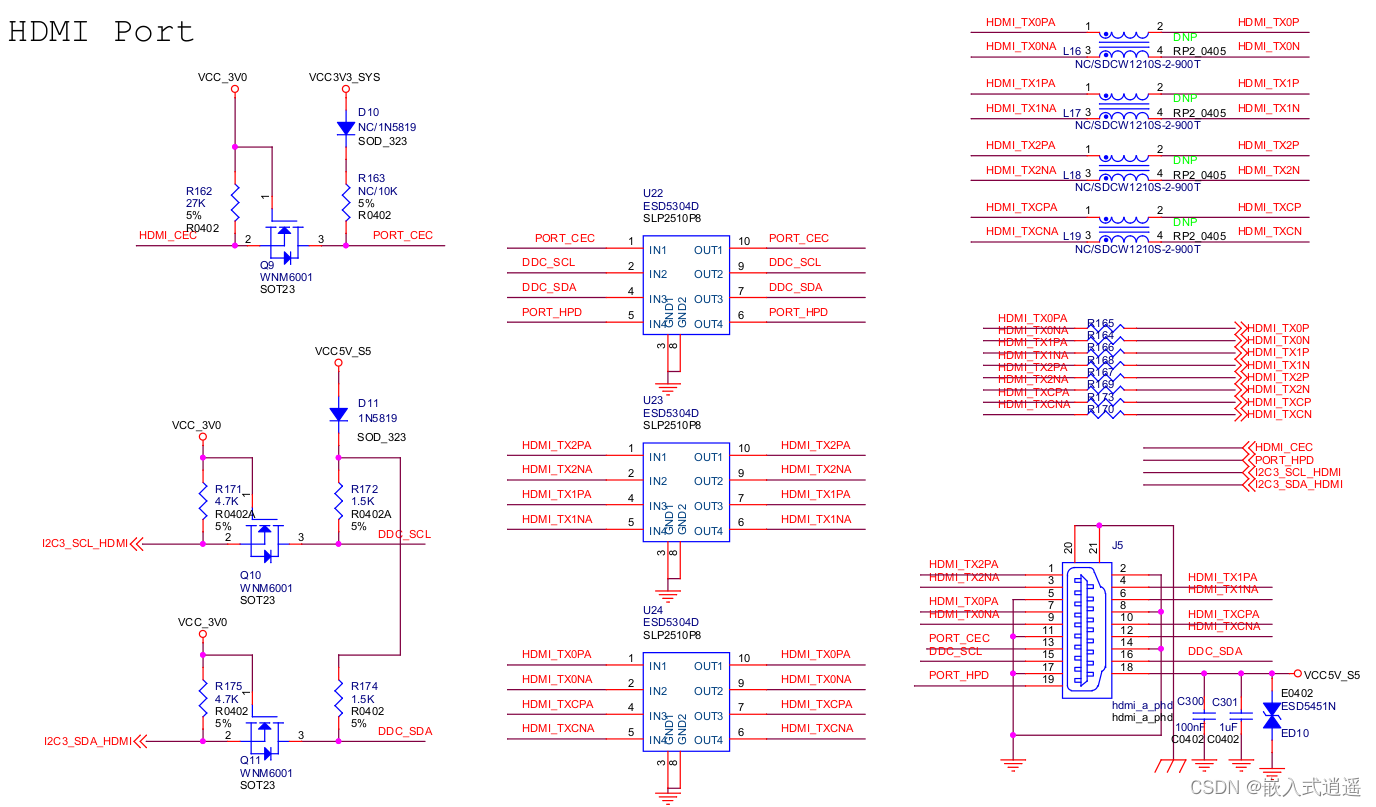Select the U22 IC body
Screen dimensions: 1376x807
pos(686,286)
